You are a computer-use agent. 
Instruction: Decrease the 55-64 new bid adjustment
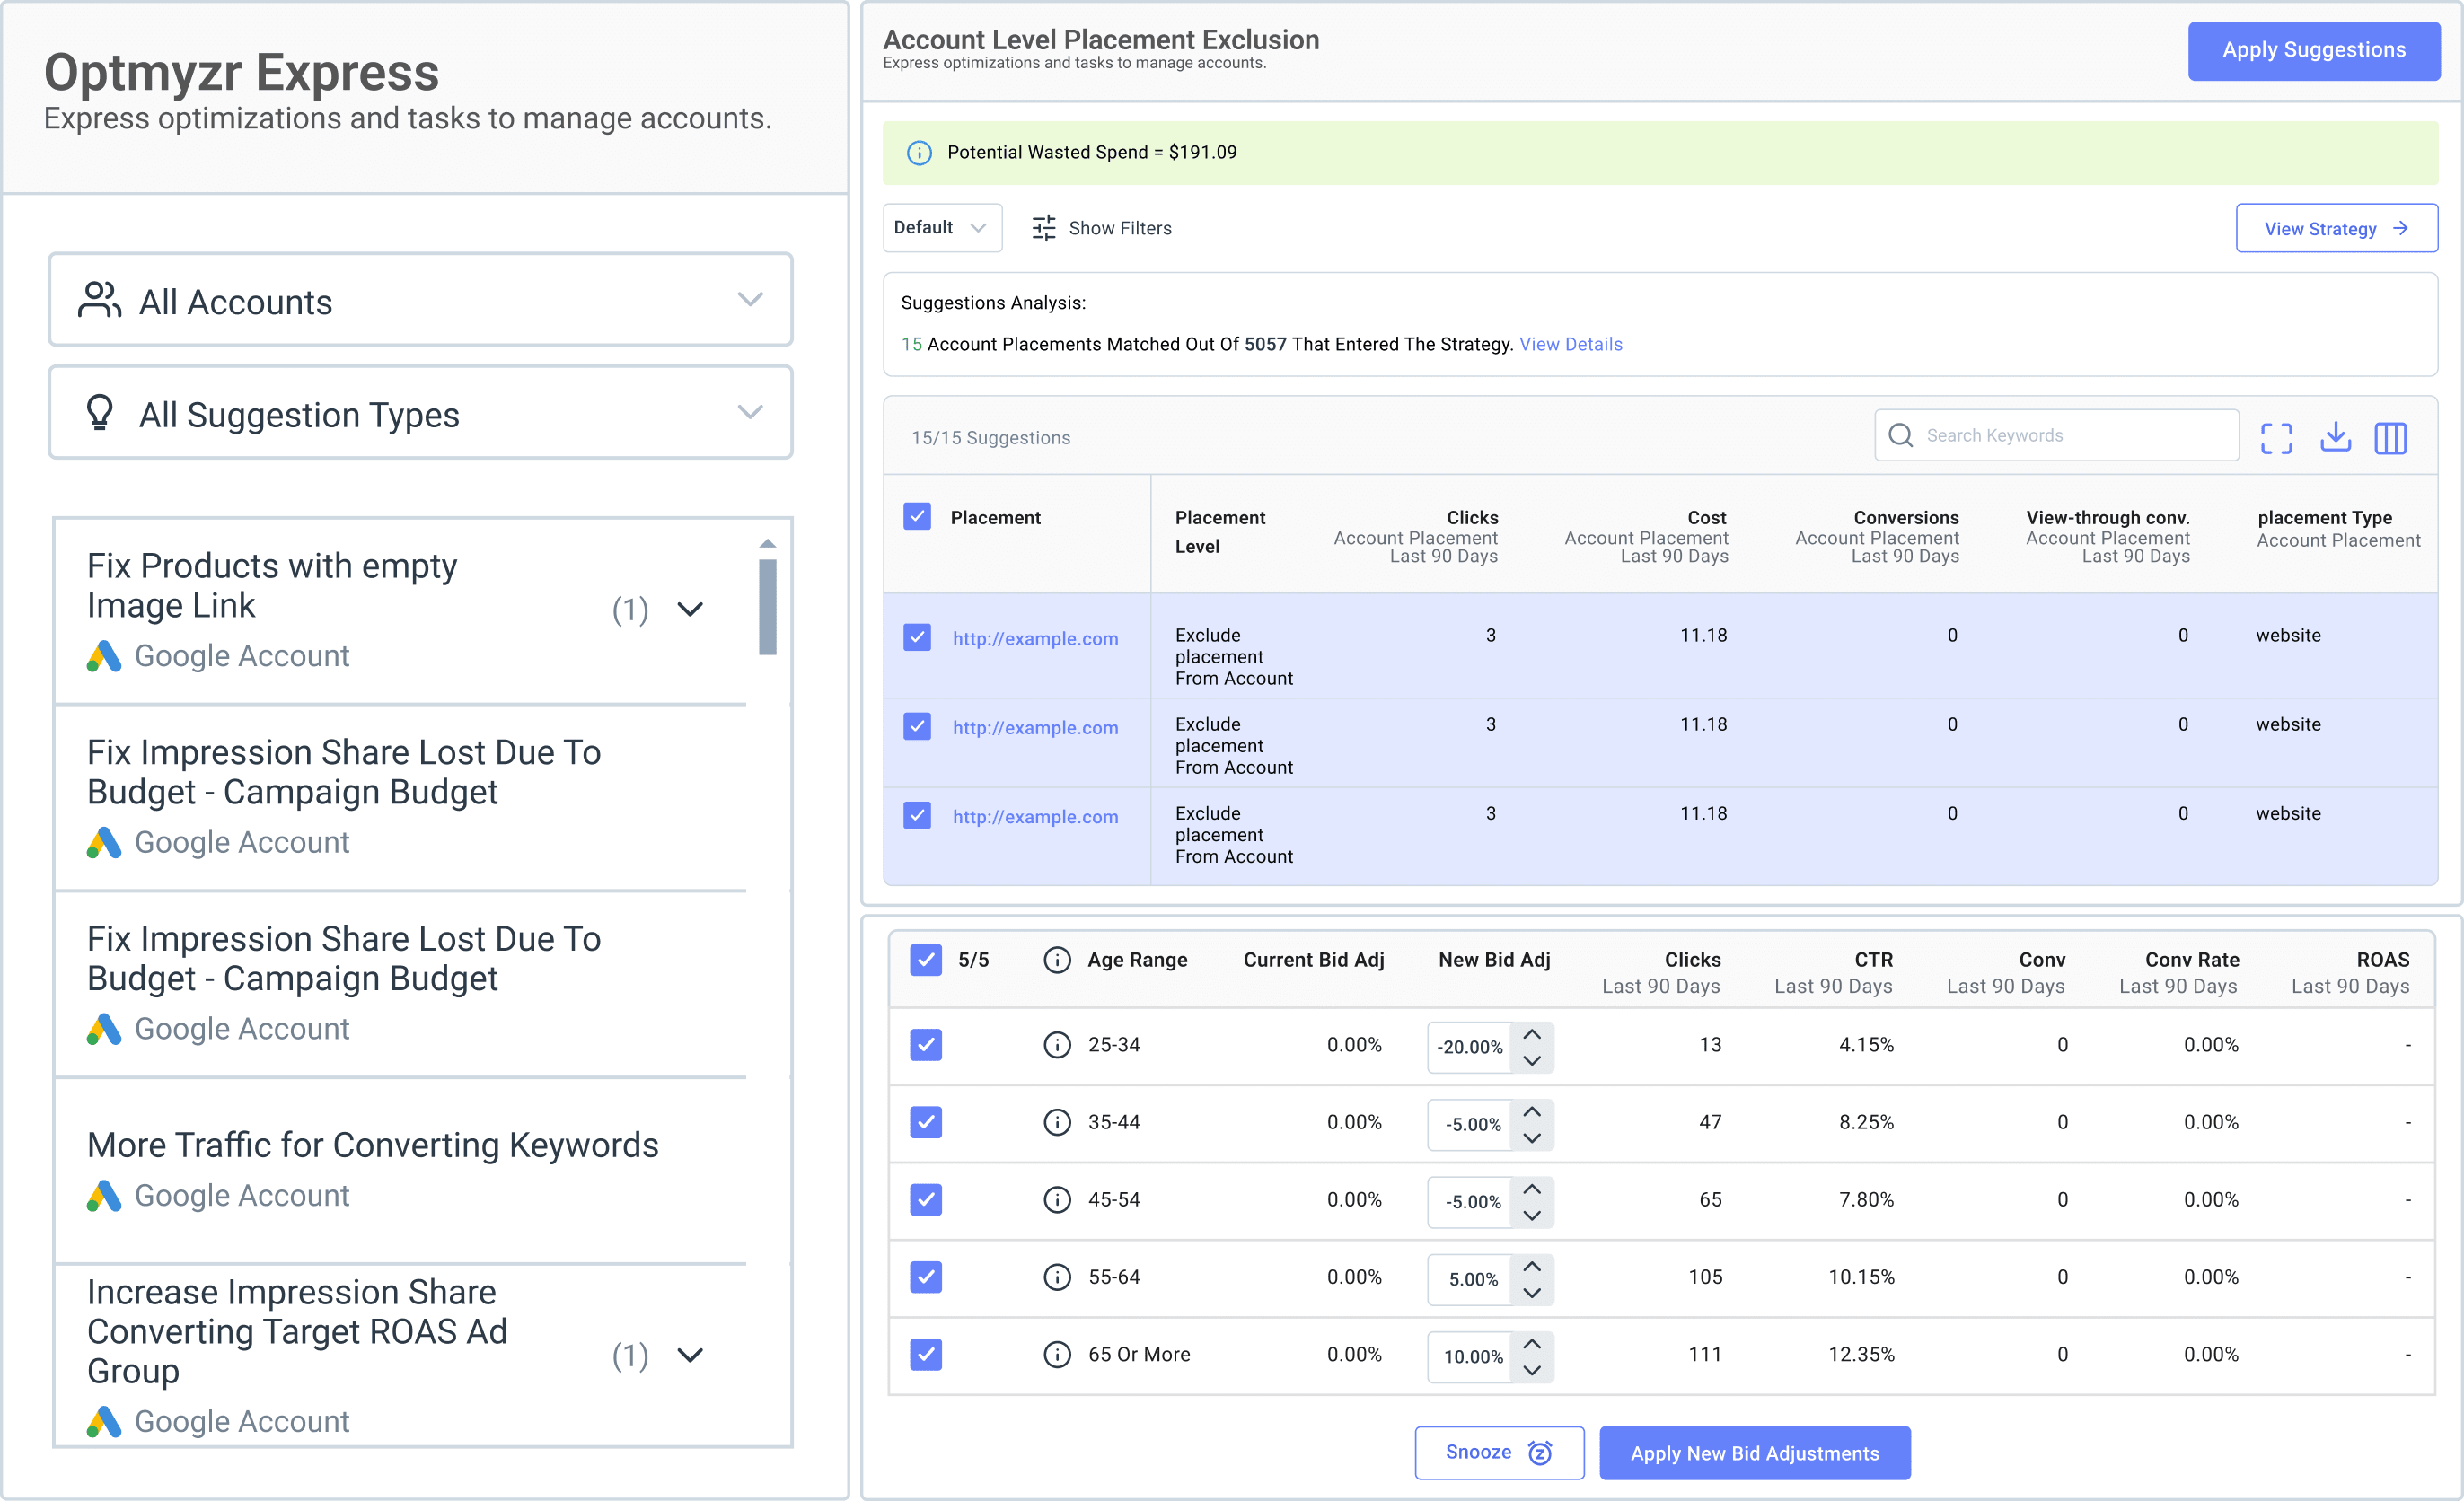[x=1532, y=1292]
